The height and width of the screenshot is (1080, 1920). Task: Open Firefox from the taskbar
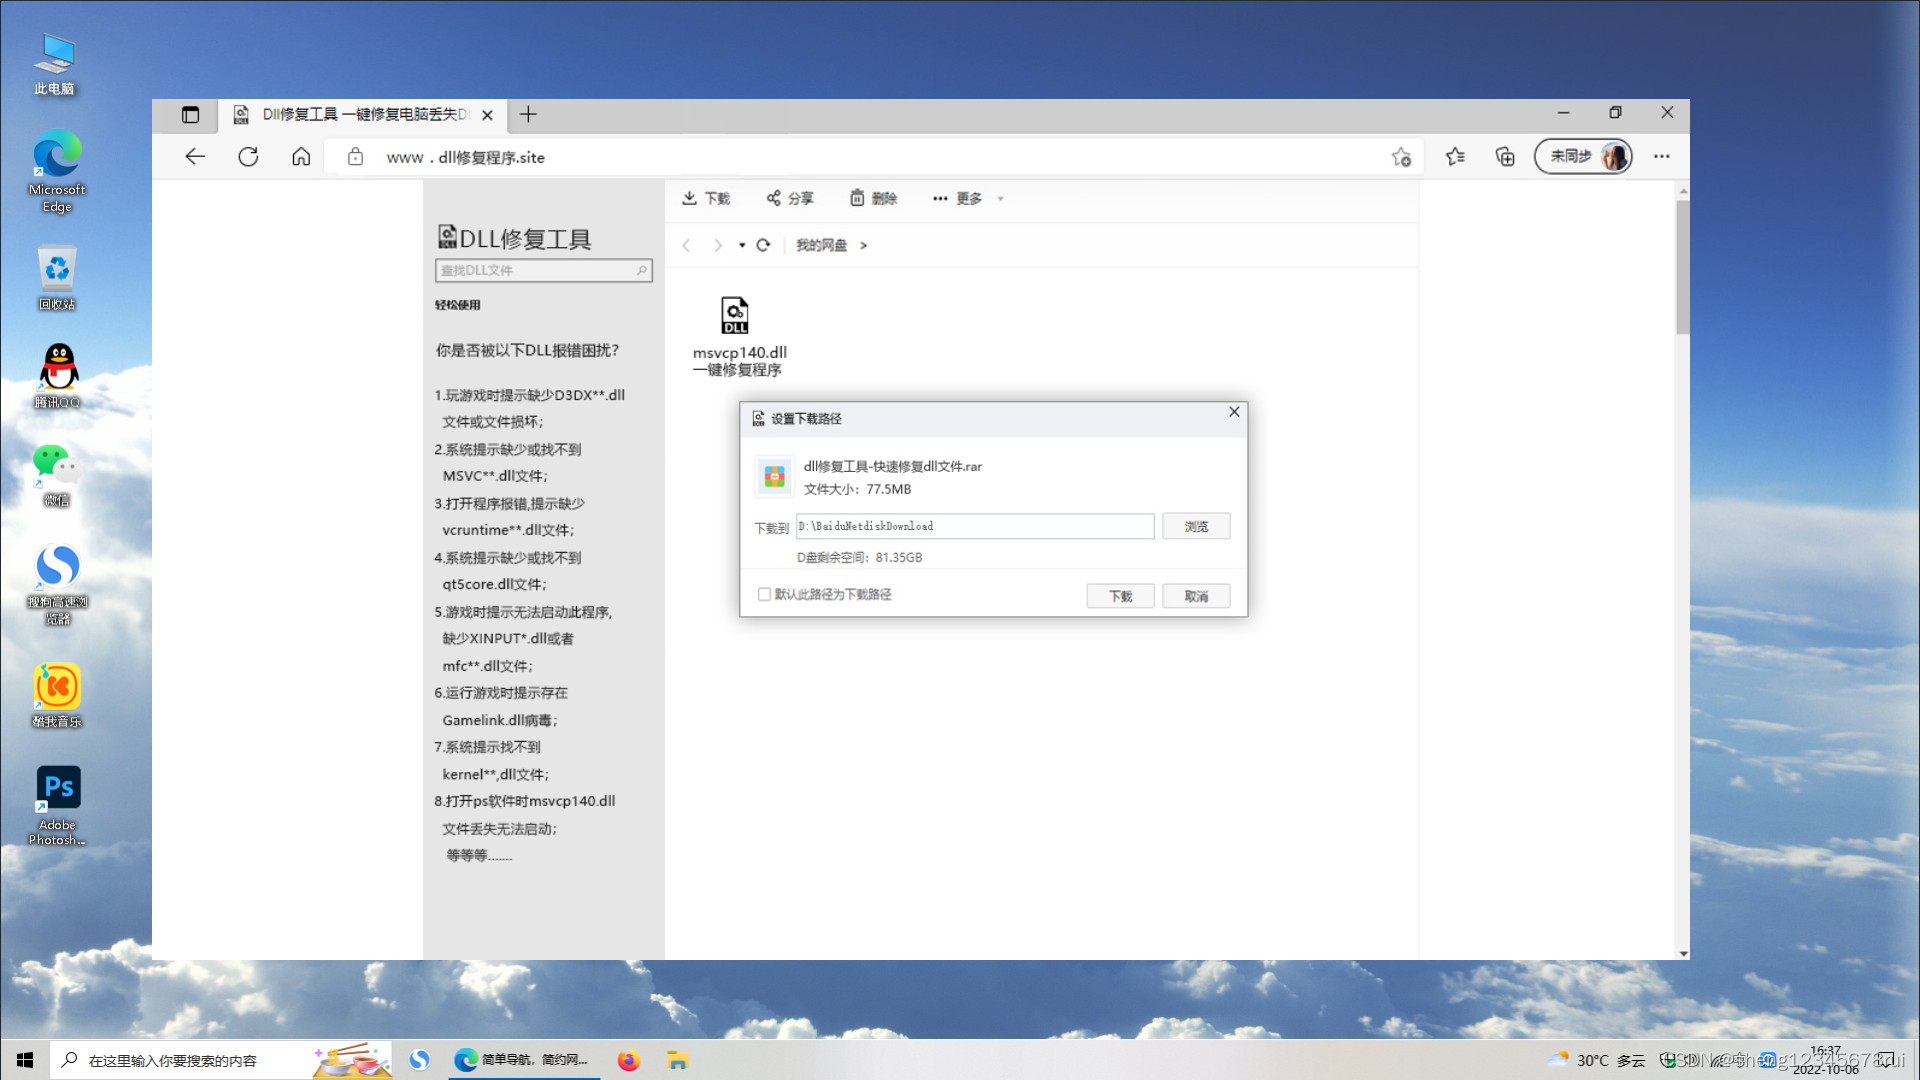pos(628,1061)
